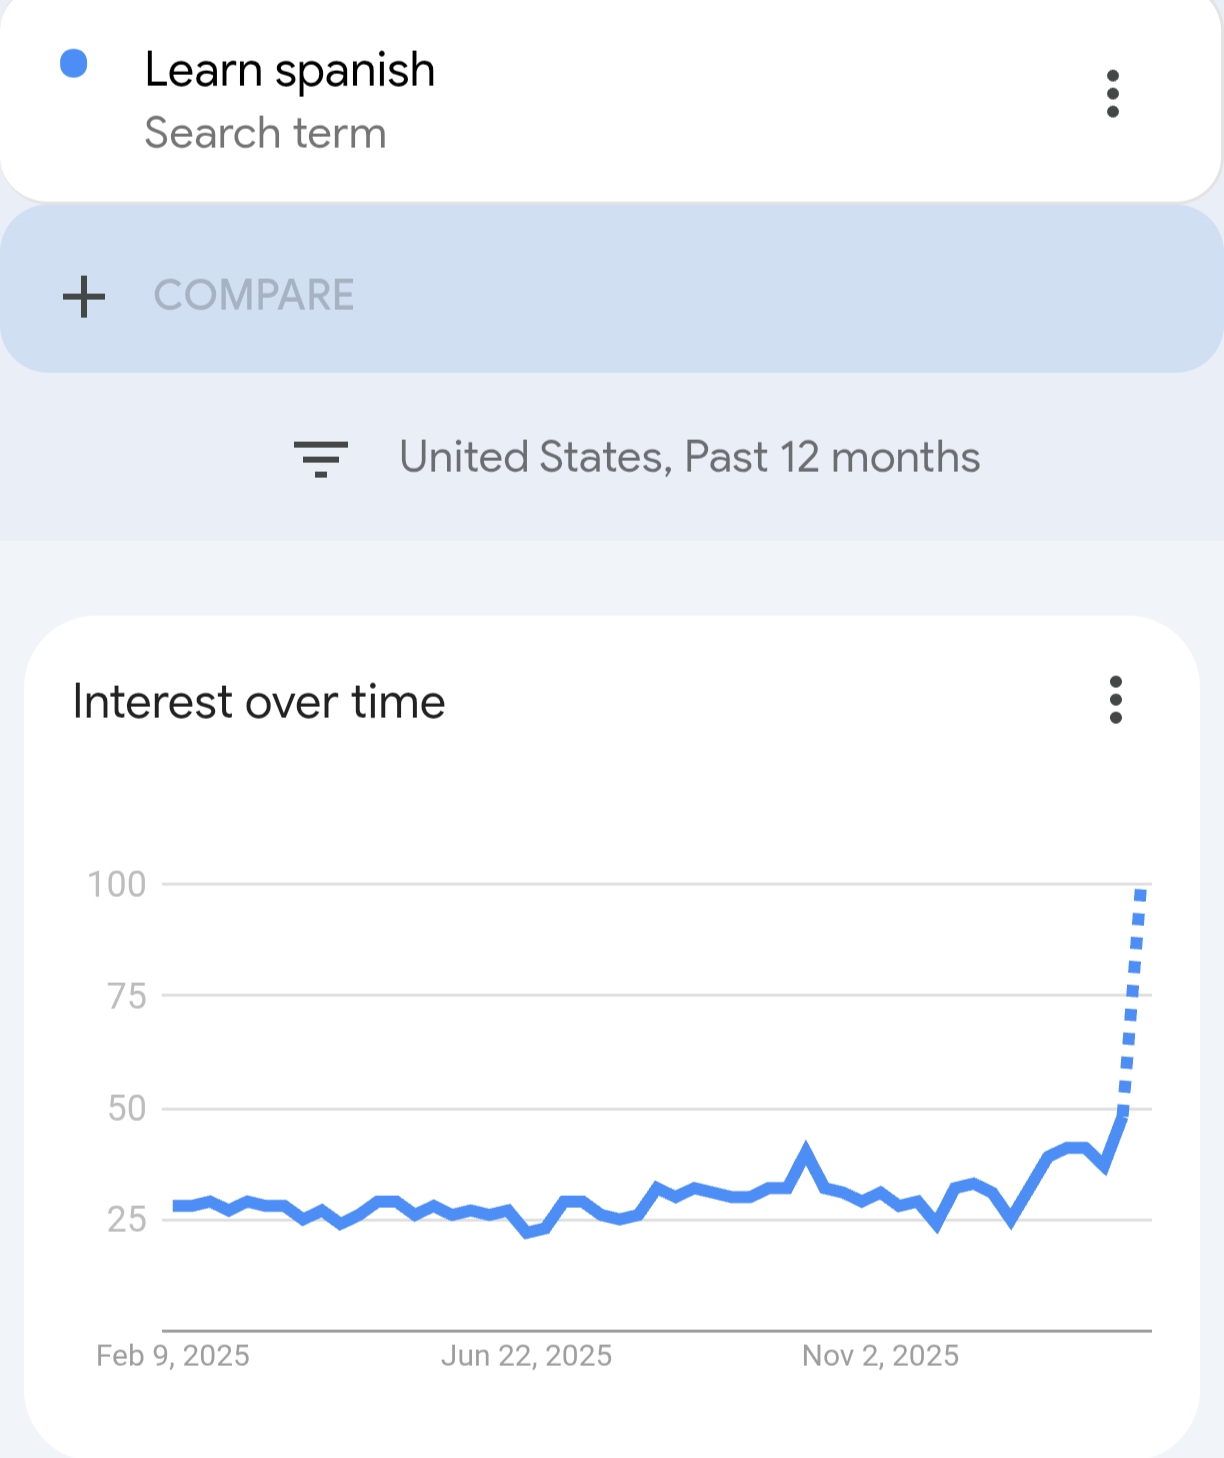Edit the Learn spanish search term

coord(290,70)
